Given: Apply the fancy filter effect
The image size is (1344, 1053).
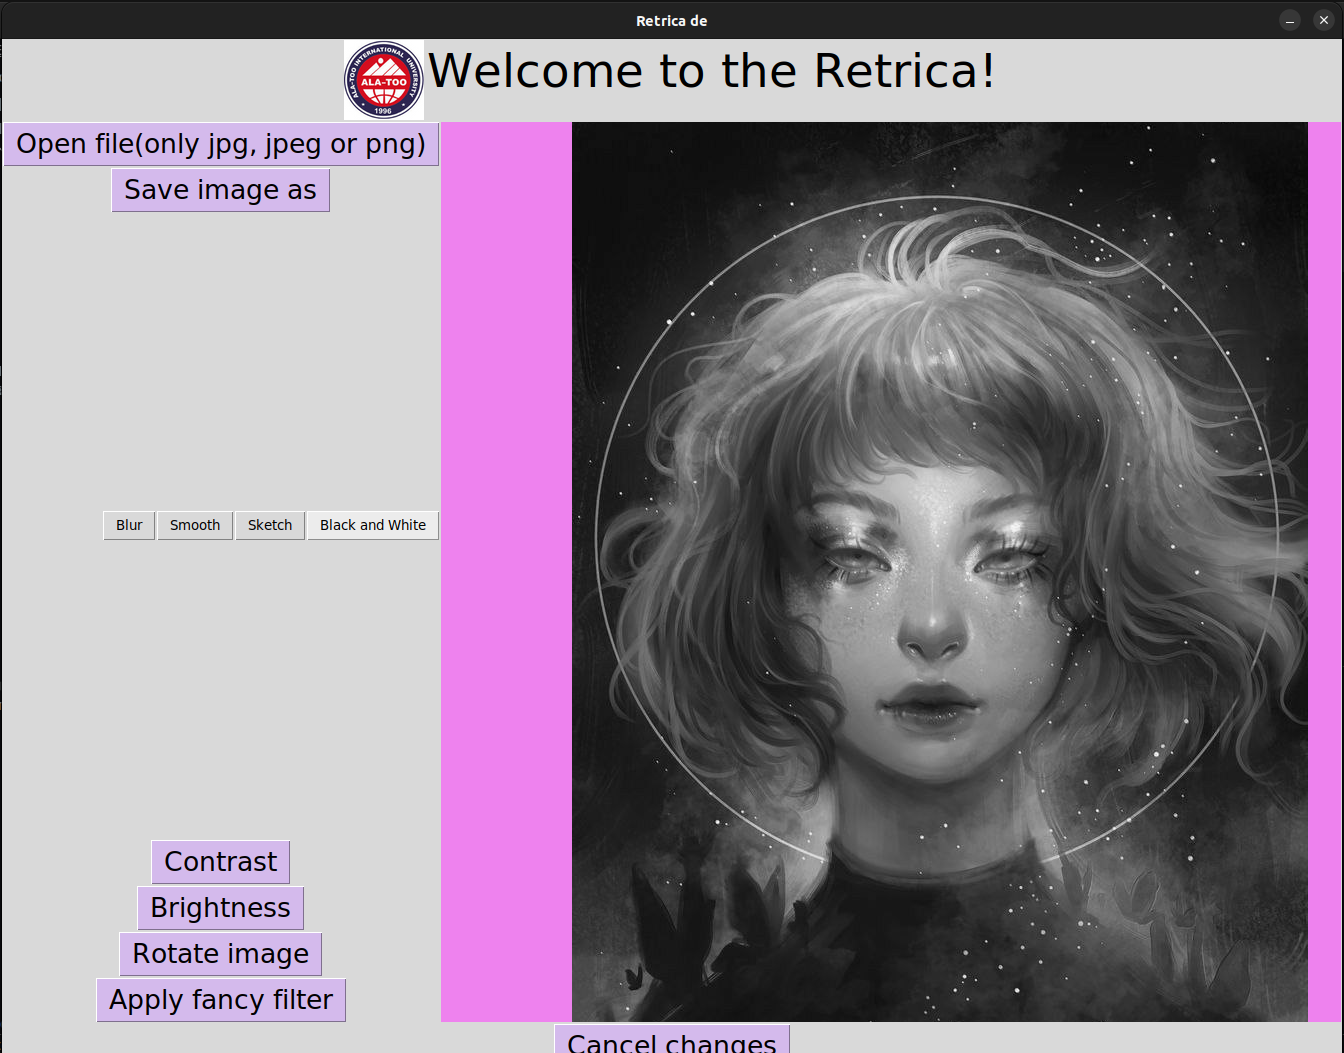Looking at the screenshot, I should [220, 1000].
